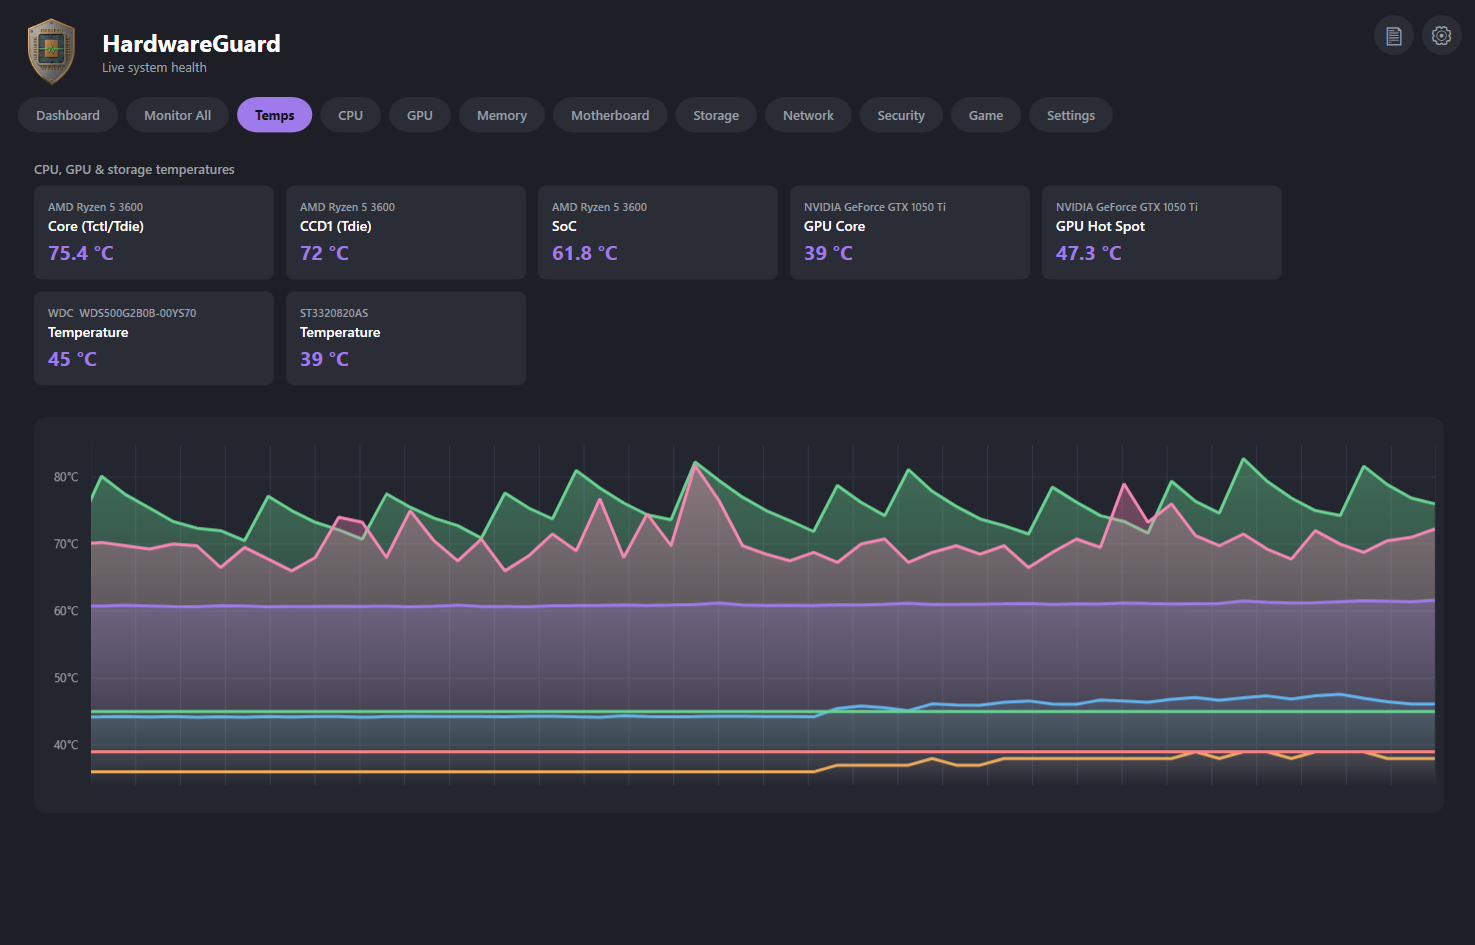Viewport: 1475px width, 945px height.
Task: Click the 75.4 °C value
Action: click(81, 253)
